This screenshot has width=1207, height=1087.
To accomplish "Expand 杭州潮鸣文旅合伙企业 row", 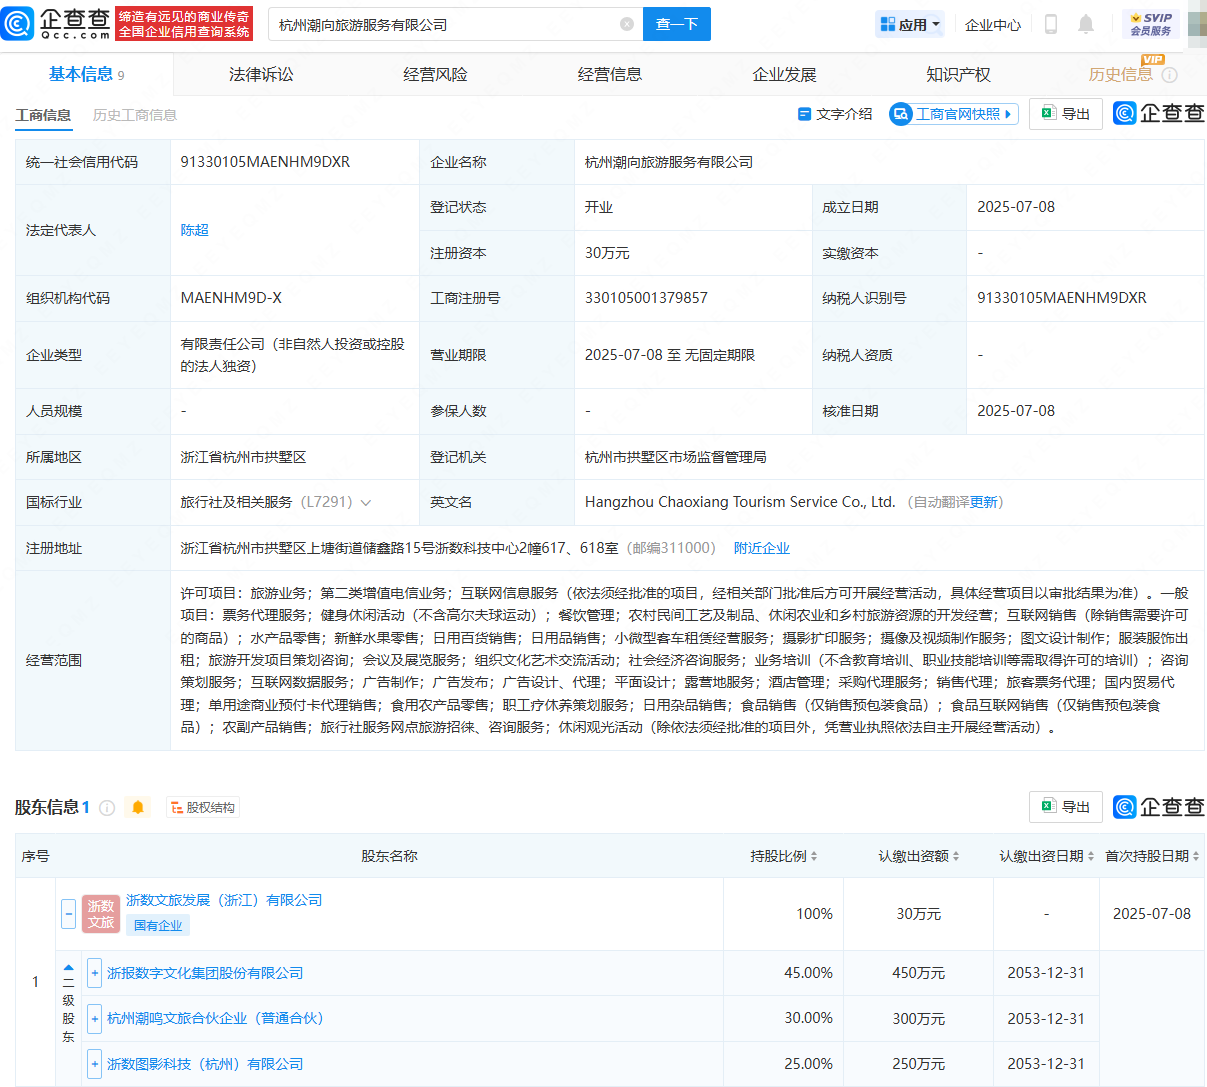I will click(94, 1018).
